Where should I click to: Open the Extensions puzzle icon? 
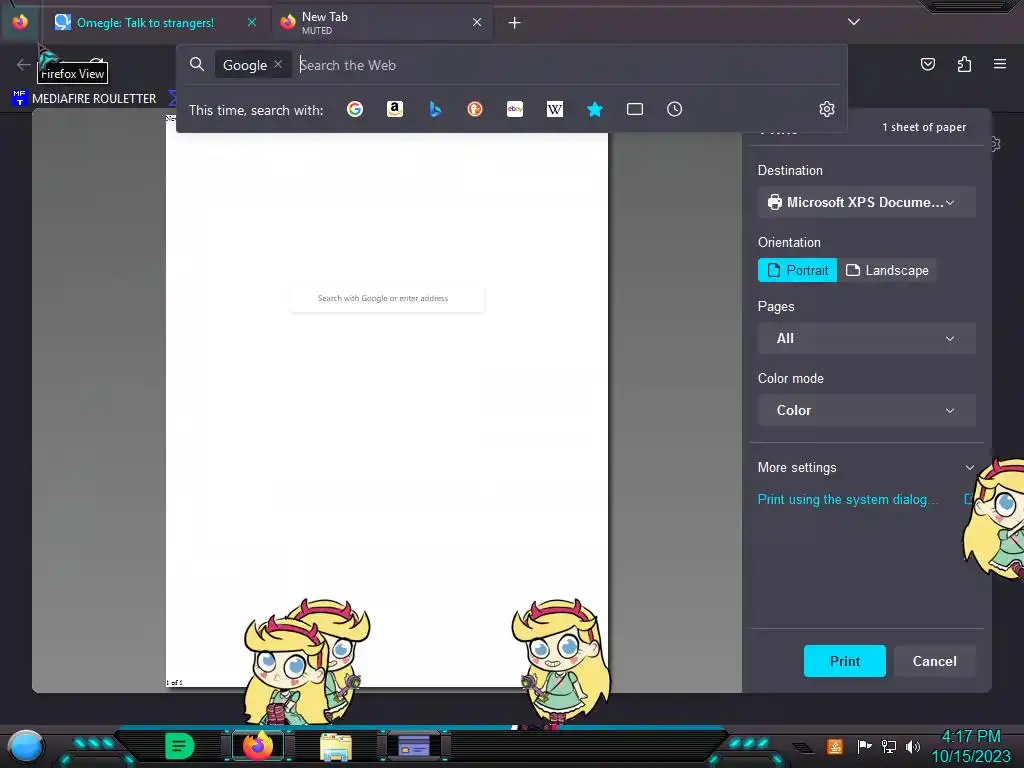coord(964,64)
